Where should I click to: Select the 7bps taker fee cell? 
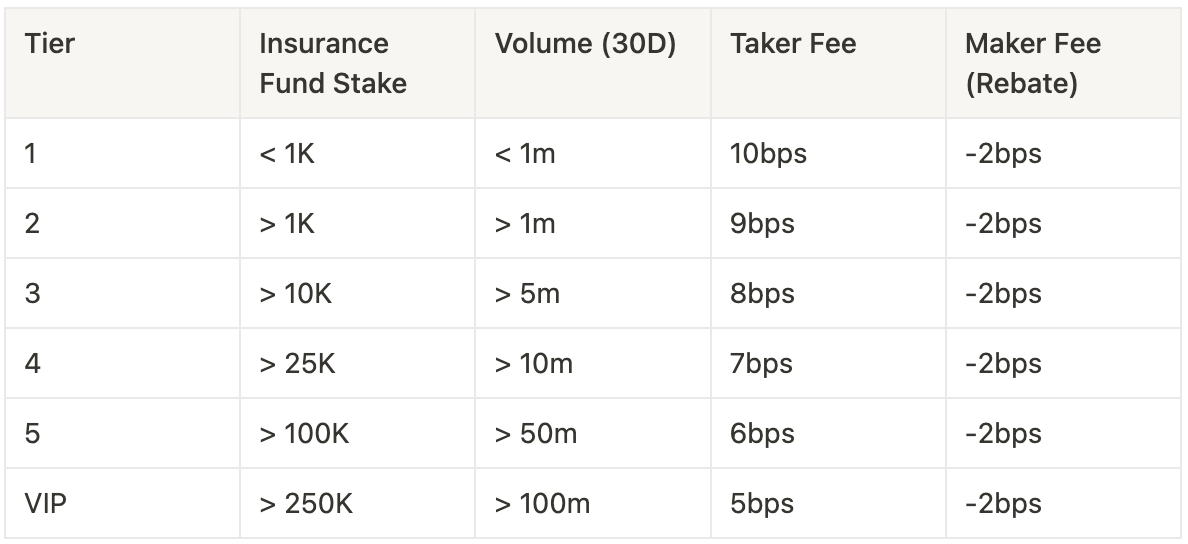point(762,364)
